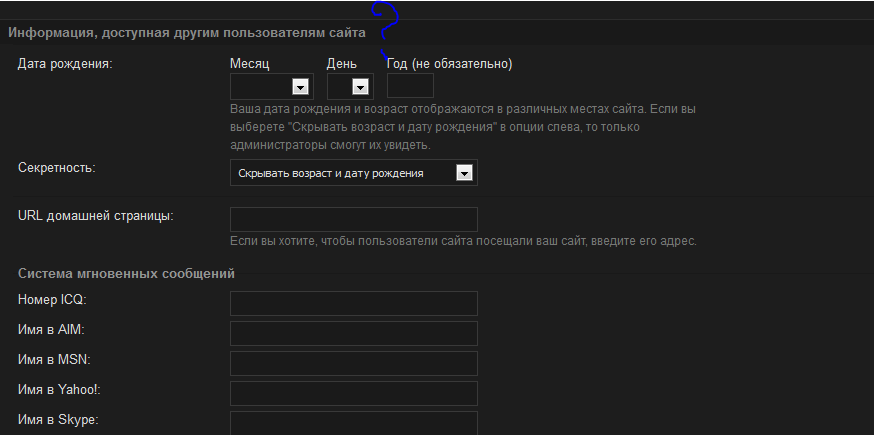874x435 pixels.
Task: Focus the Имя в Skype input field
Action: tap(354, 423)
